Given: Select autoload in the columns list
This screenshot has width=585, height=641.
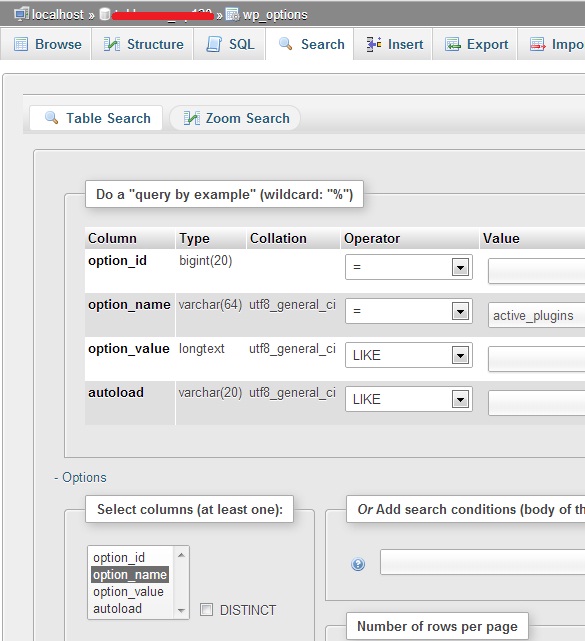Looking at the screenshot, I should [130, 608].
